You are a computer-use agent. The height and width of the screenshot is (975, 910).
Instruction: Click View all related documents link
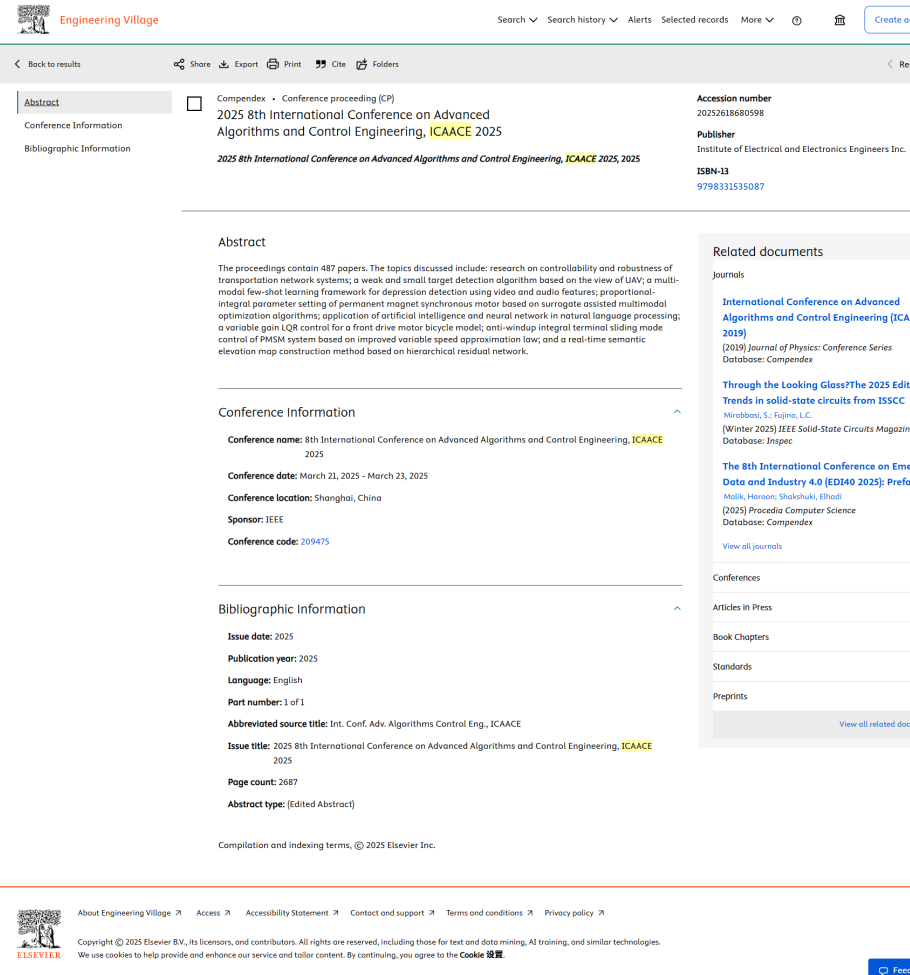[874, 724]
